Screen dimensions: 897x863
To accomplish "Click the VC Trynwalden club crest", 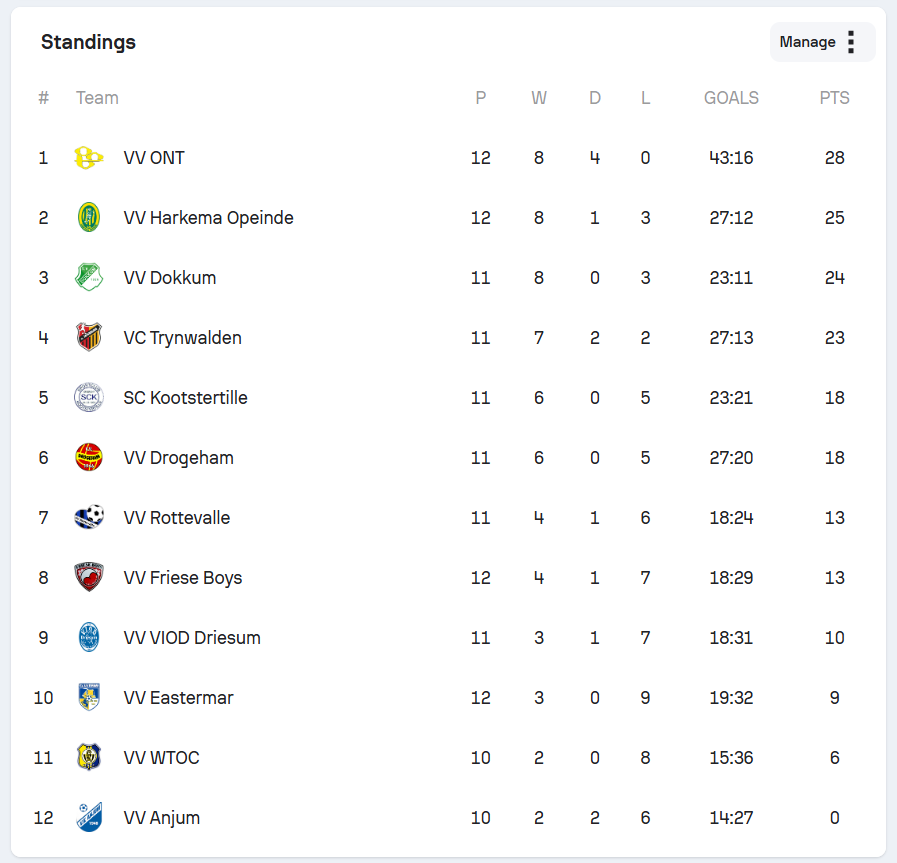I will coord(89,337).
